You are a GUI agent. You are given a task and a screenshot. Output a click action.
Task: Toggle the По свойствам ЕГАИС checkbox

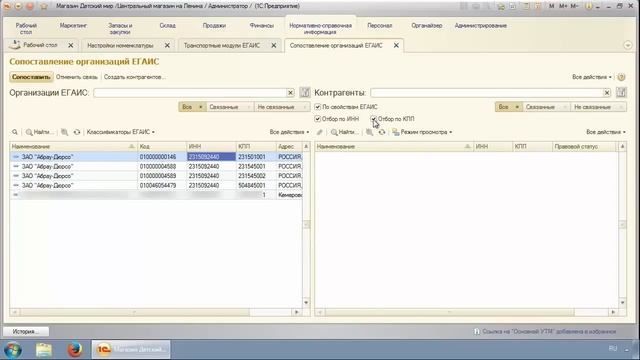coord(318,107)
